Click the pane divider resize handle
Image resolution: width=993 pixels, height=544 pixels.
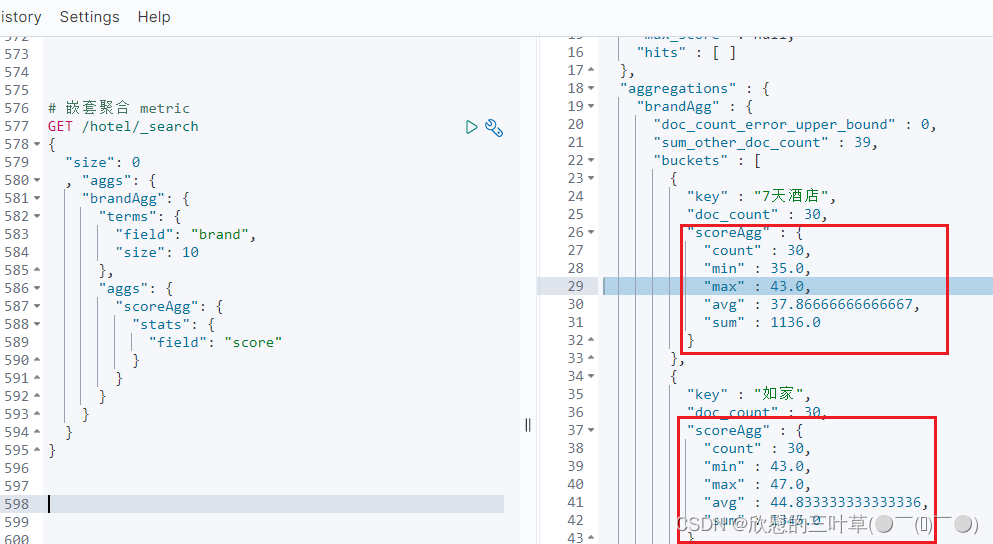coord(528,425)
